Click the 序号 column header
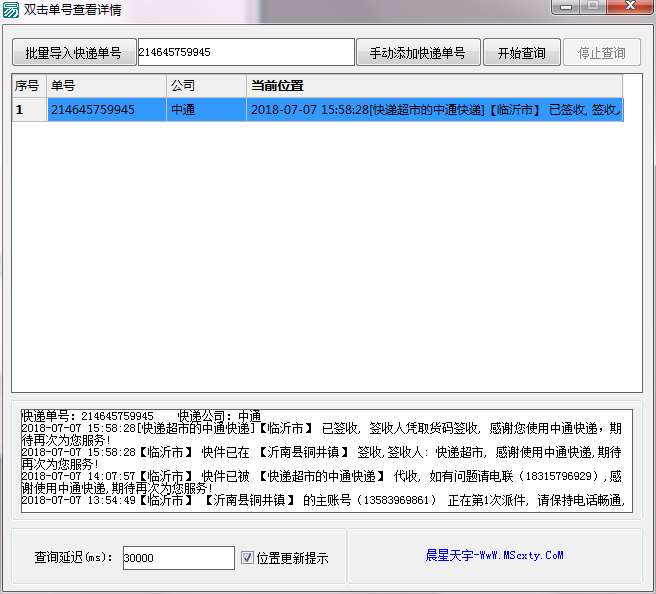This screenshot has width=656, height=594. pos(28,86)
